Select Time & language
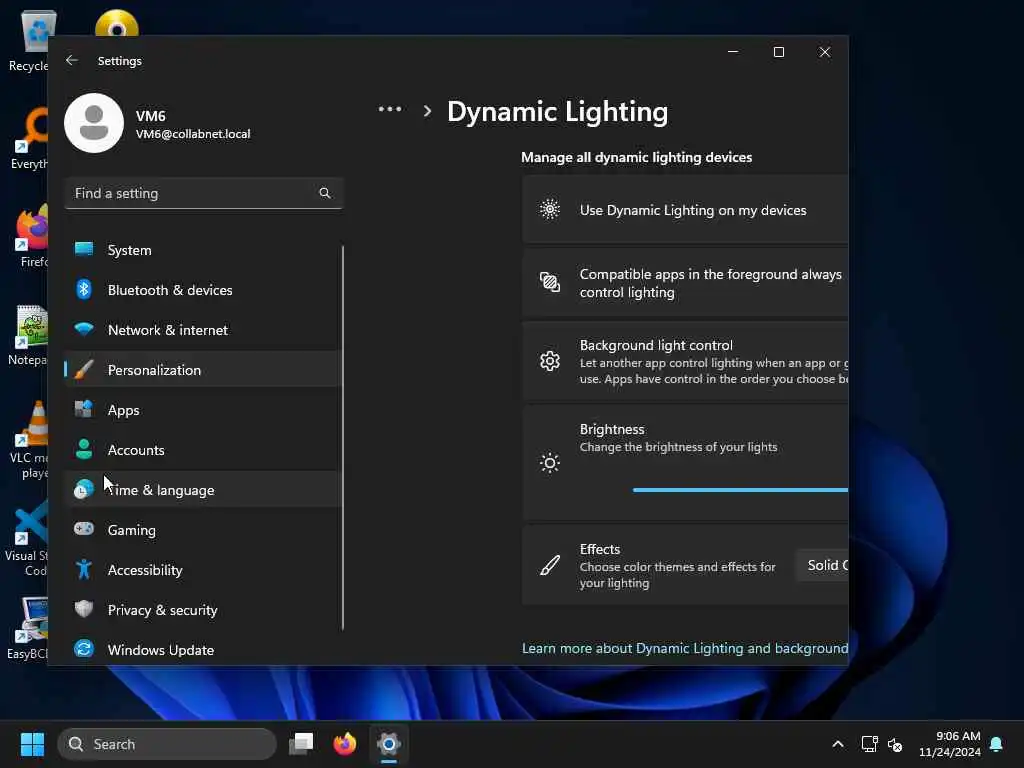The image size is (1024, 768). tap(203, 489)
